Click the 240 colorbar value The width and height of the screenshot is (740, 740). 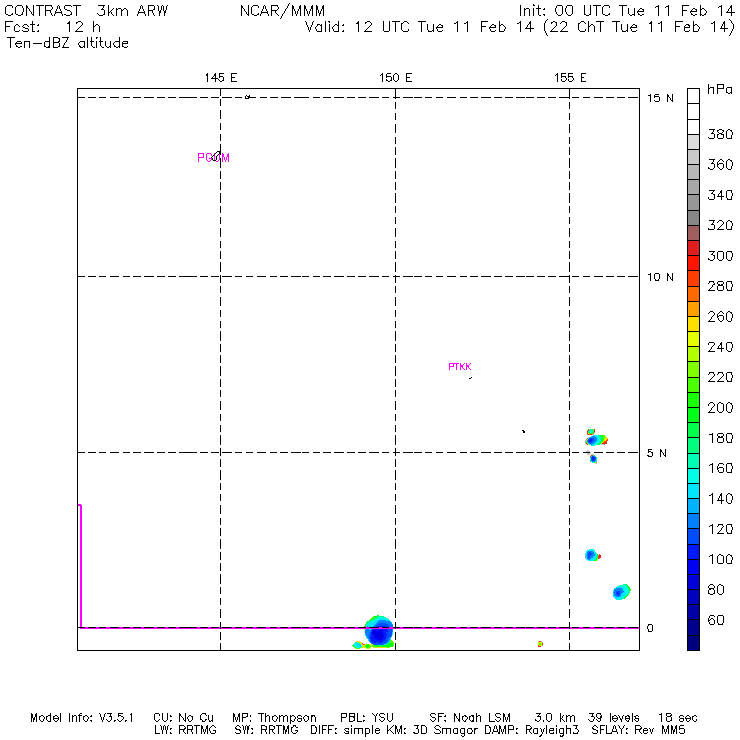[x=720, y=347]
